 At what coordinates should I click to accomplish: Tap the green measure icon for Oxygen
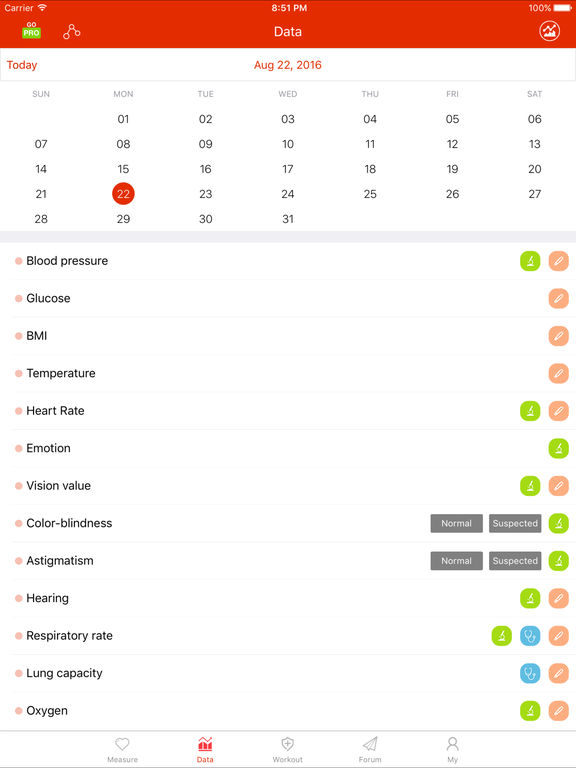click(x=530, y=711)
